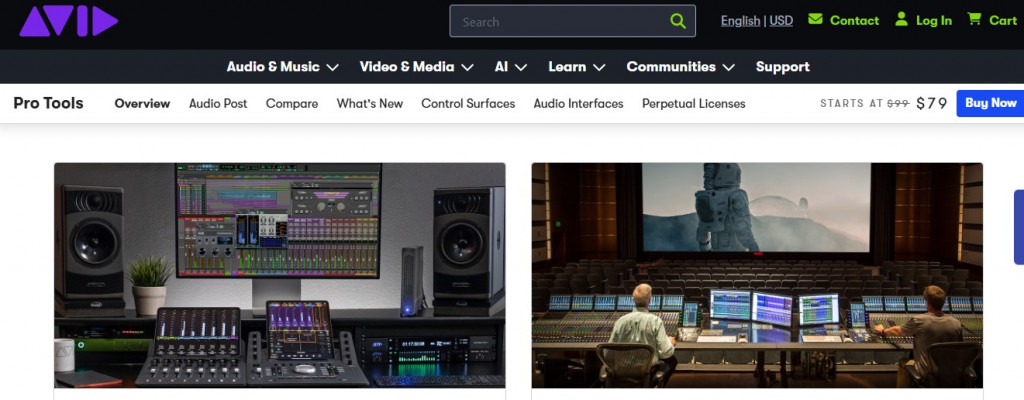Open the Contact link
Viewport: 1024px width, 400px height.
tap(854, 21)
